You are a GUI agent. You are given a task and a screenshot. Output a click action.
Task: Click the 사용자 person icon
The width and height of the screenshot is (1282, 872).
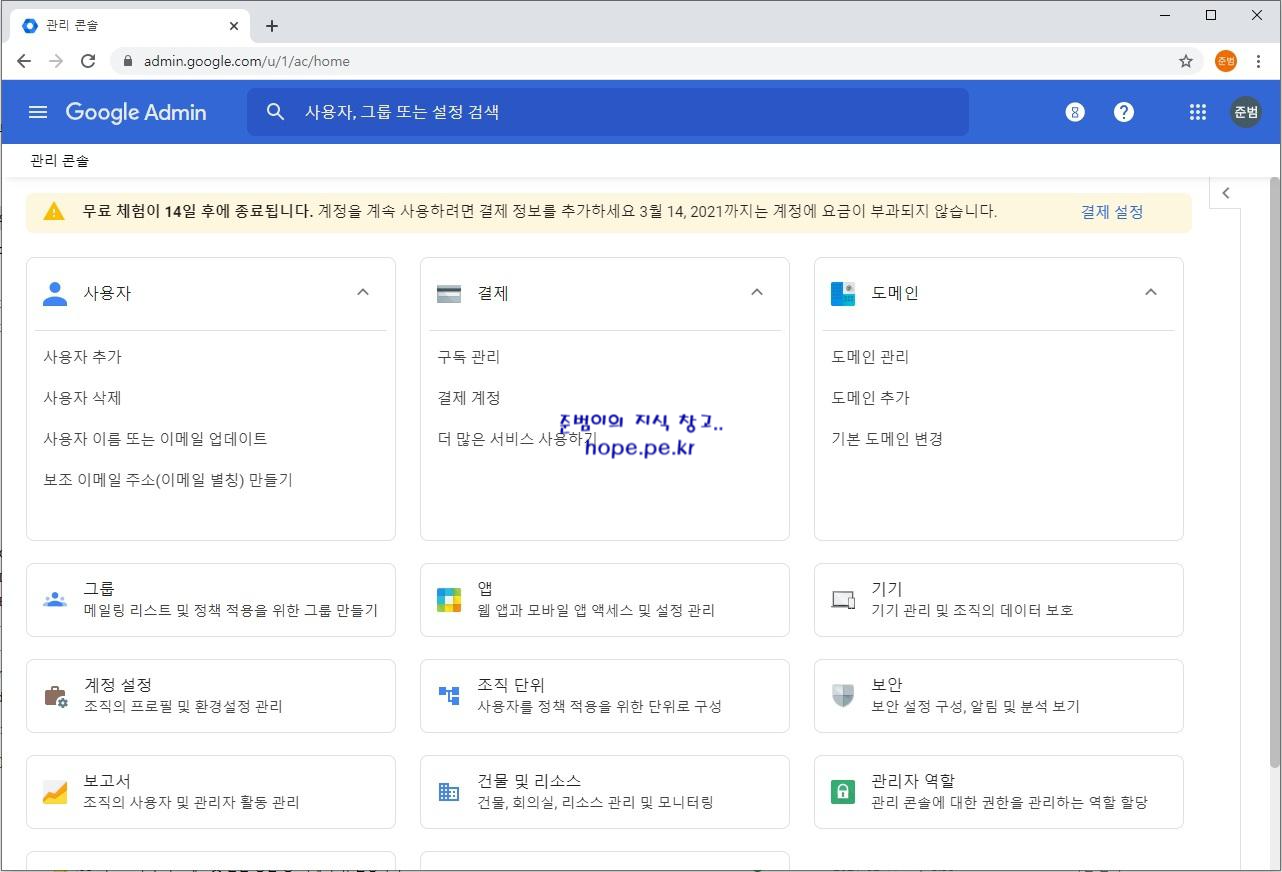[x=55, y=293]
